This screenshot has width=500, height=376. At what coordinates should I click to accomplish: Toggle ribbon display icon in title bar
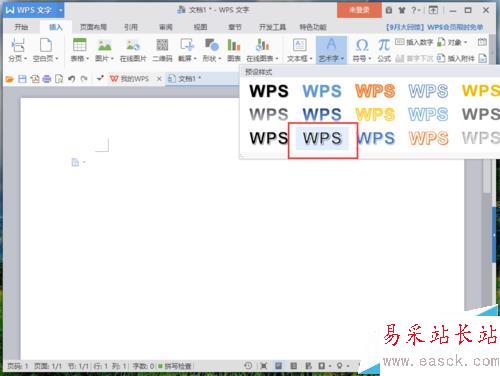(433, 10)
